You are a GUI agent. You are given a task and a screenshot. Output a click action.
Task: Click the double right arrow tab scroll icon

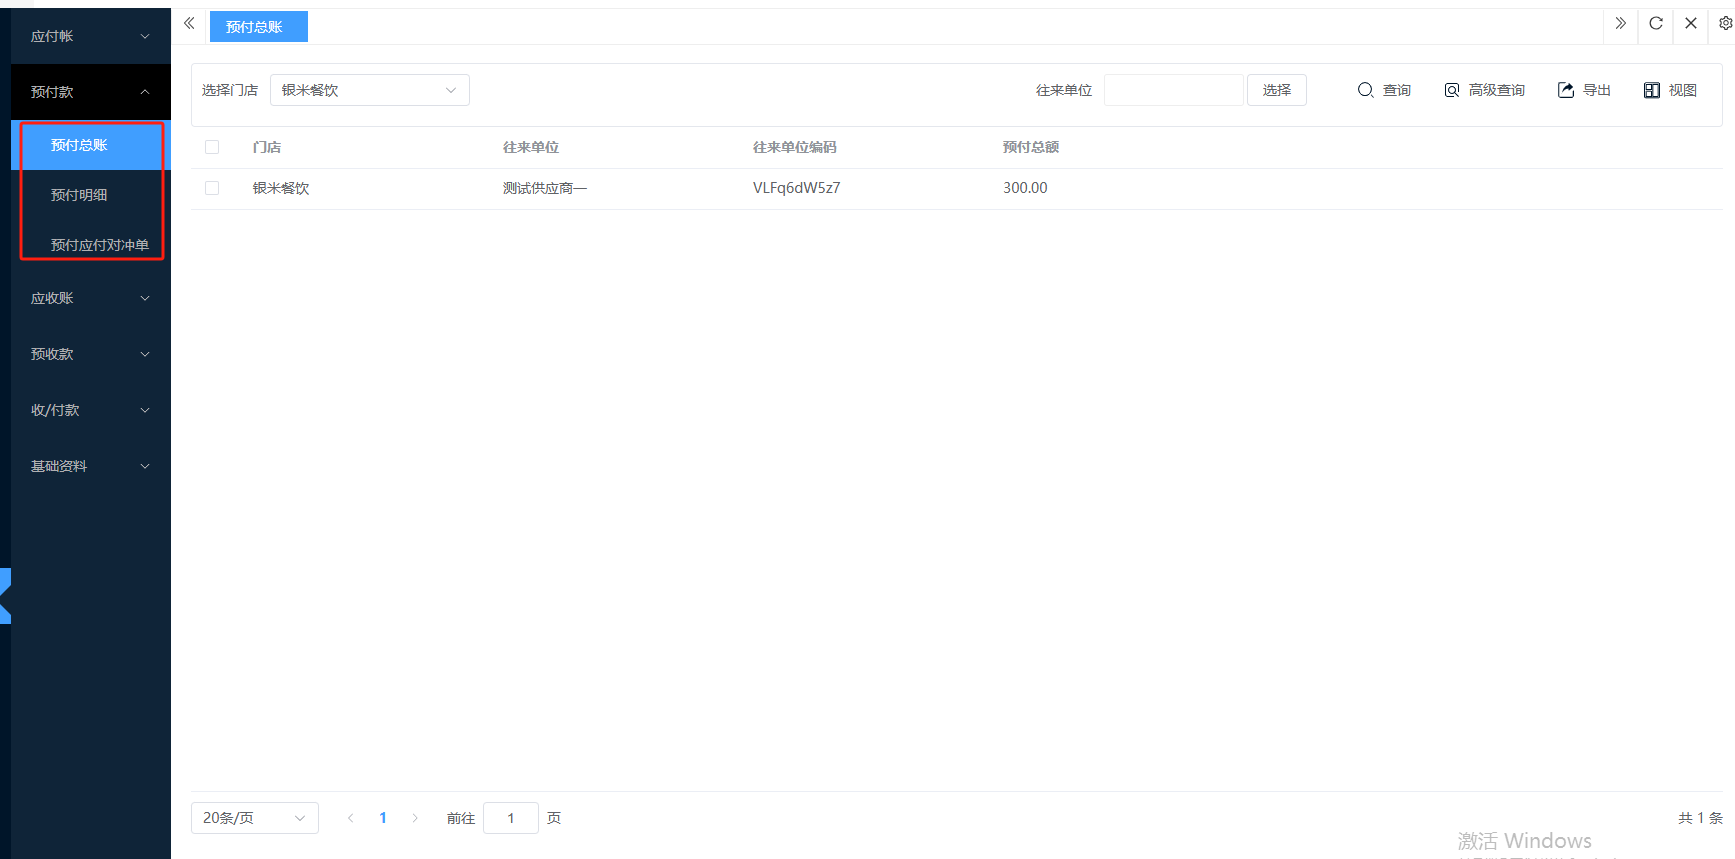(x=1620, y=23)
